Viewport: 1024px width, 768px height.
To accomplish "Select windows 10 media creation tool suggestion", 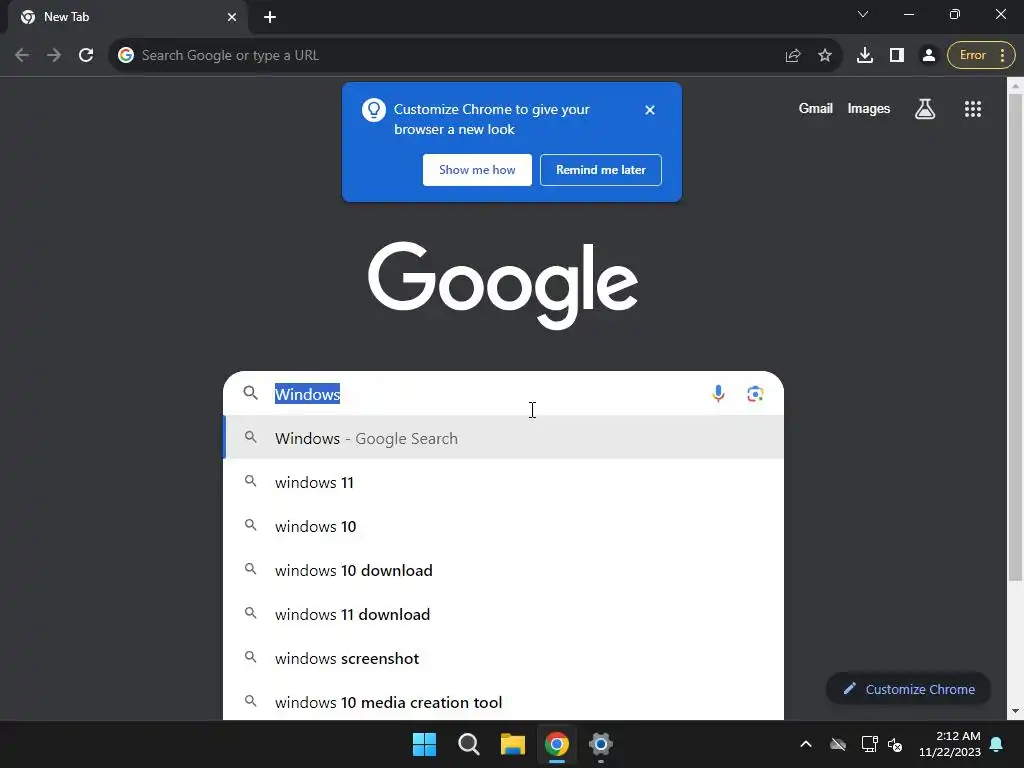I will [x=504, y=702].
